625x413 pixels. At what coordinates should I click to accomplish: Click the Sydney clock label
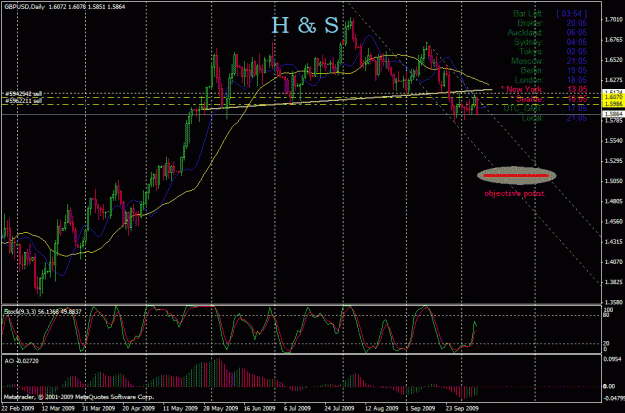pyautogui.click(x=529, y=42)
